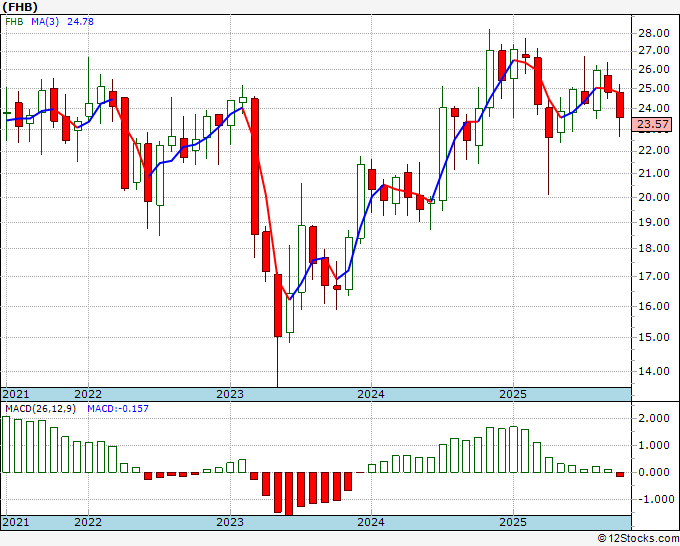The height and width of the screenshot is (546, 680).
Task: Click 2024 on the price chart timeline
Action: 371,394
